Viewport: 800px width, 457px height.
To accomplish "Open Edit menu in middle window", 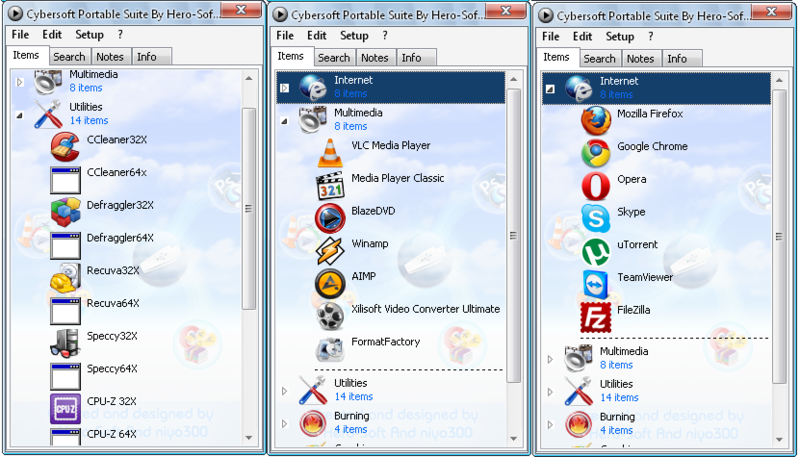I will (317, 36).
